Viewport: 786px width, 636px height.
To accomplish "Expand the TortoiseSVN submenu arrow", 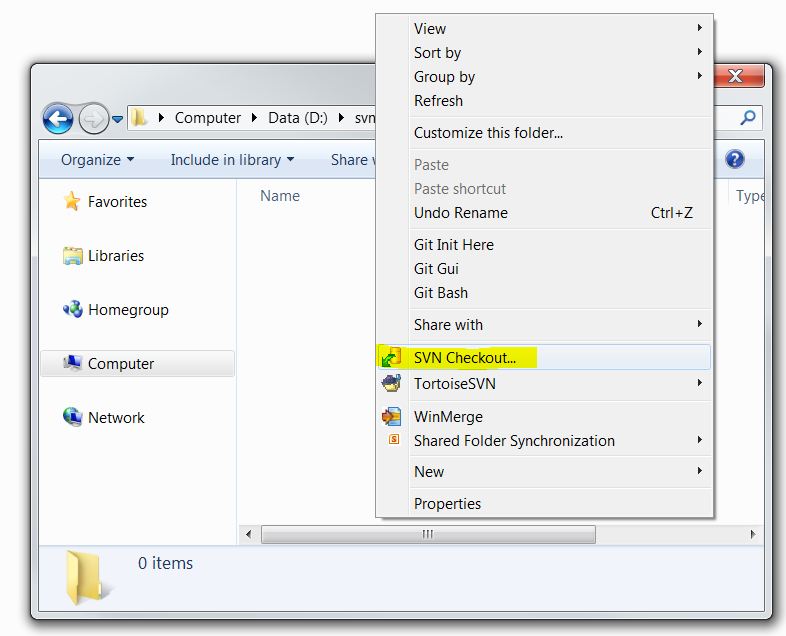I will [700, 383].
